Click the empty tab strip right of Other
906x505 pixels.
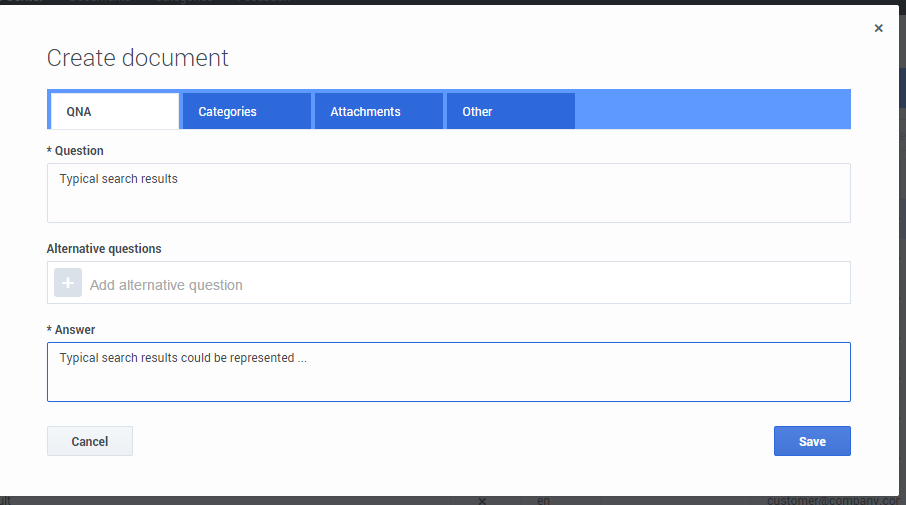tap(712, 112)
